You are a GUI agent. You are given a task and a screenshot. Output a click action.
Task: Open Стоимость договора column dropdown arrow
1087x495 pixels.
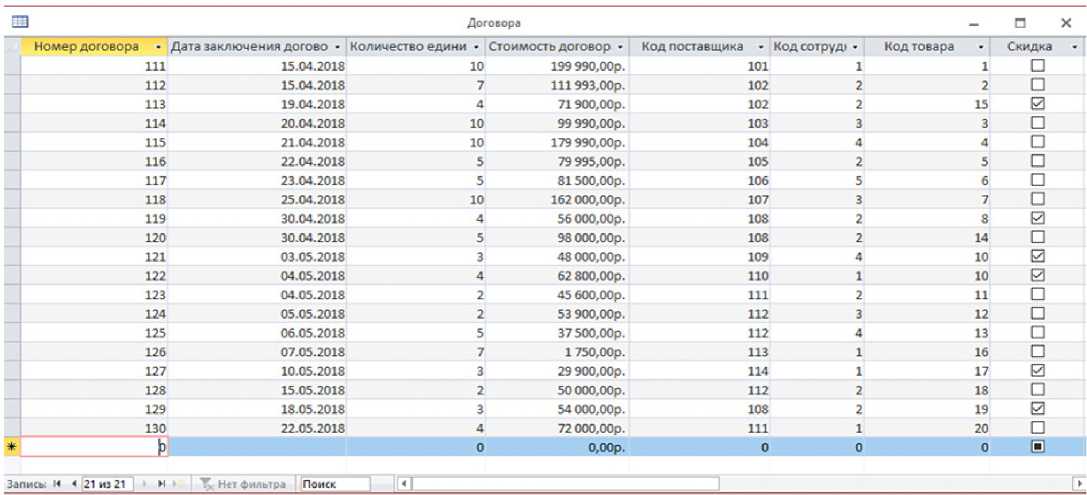pyautogui.click(x=620, y=46)
